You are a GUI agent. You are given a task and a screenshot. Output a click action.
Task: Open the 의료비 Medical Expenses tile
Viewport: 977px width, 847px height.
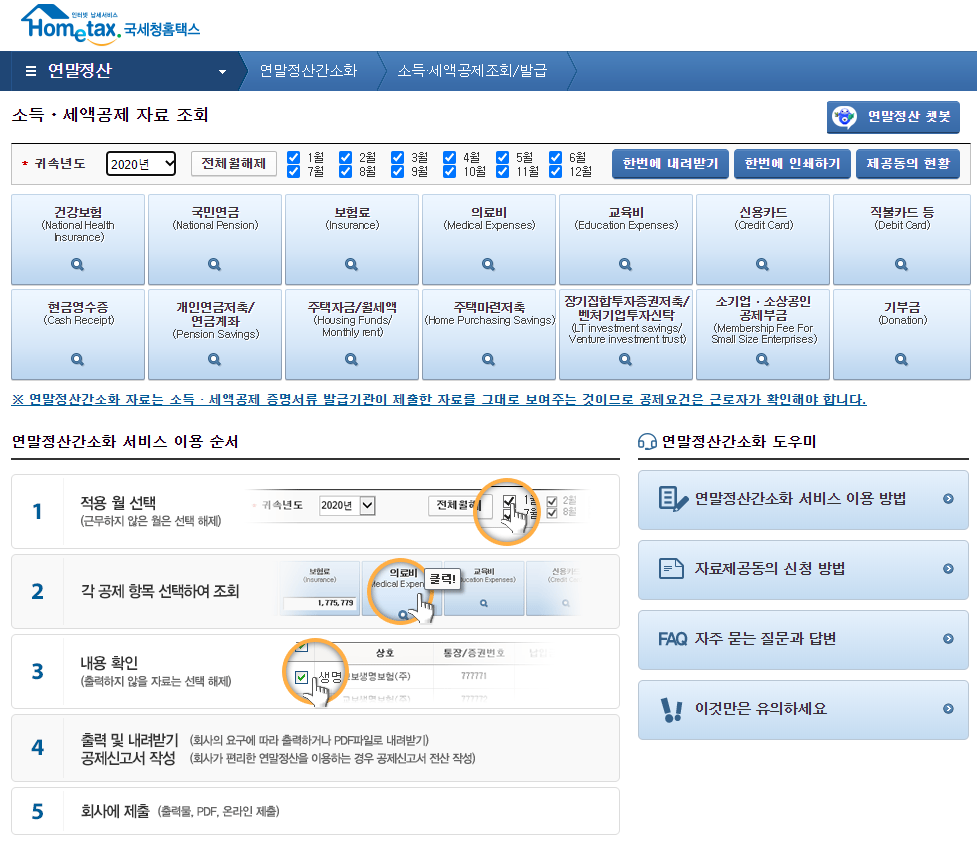pyautogui.click(x=489, y=239)
